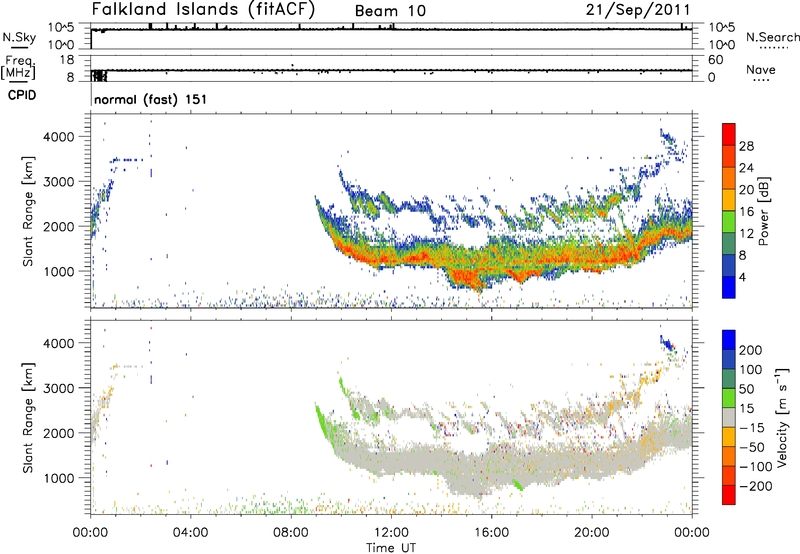Click the 'CPID' label
Image resolution: width=800 pixels, height=554 pixels.
[22, 95]
